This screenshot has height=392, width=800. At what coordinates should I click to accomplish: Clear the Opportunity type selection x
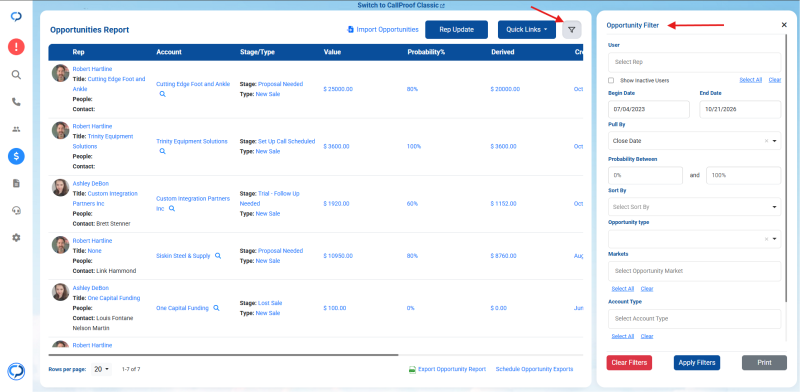click(766, 239)
